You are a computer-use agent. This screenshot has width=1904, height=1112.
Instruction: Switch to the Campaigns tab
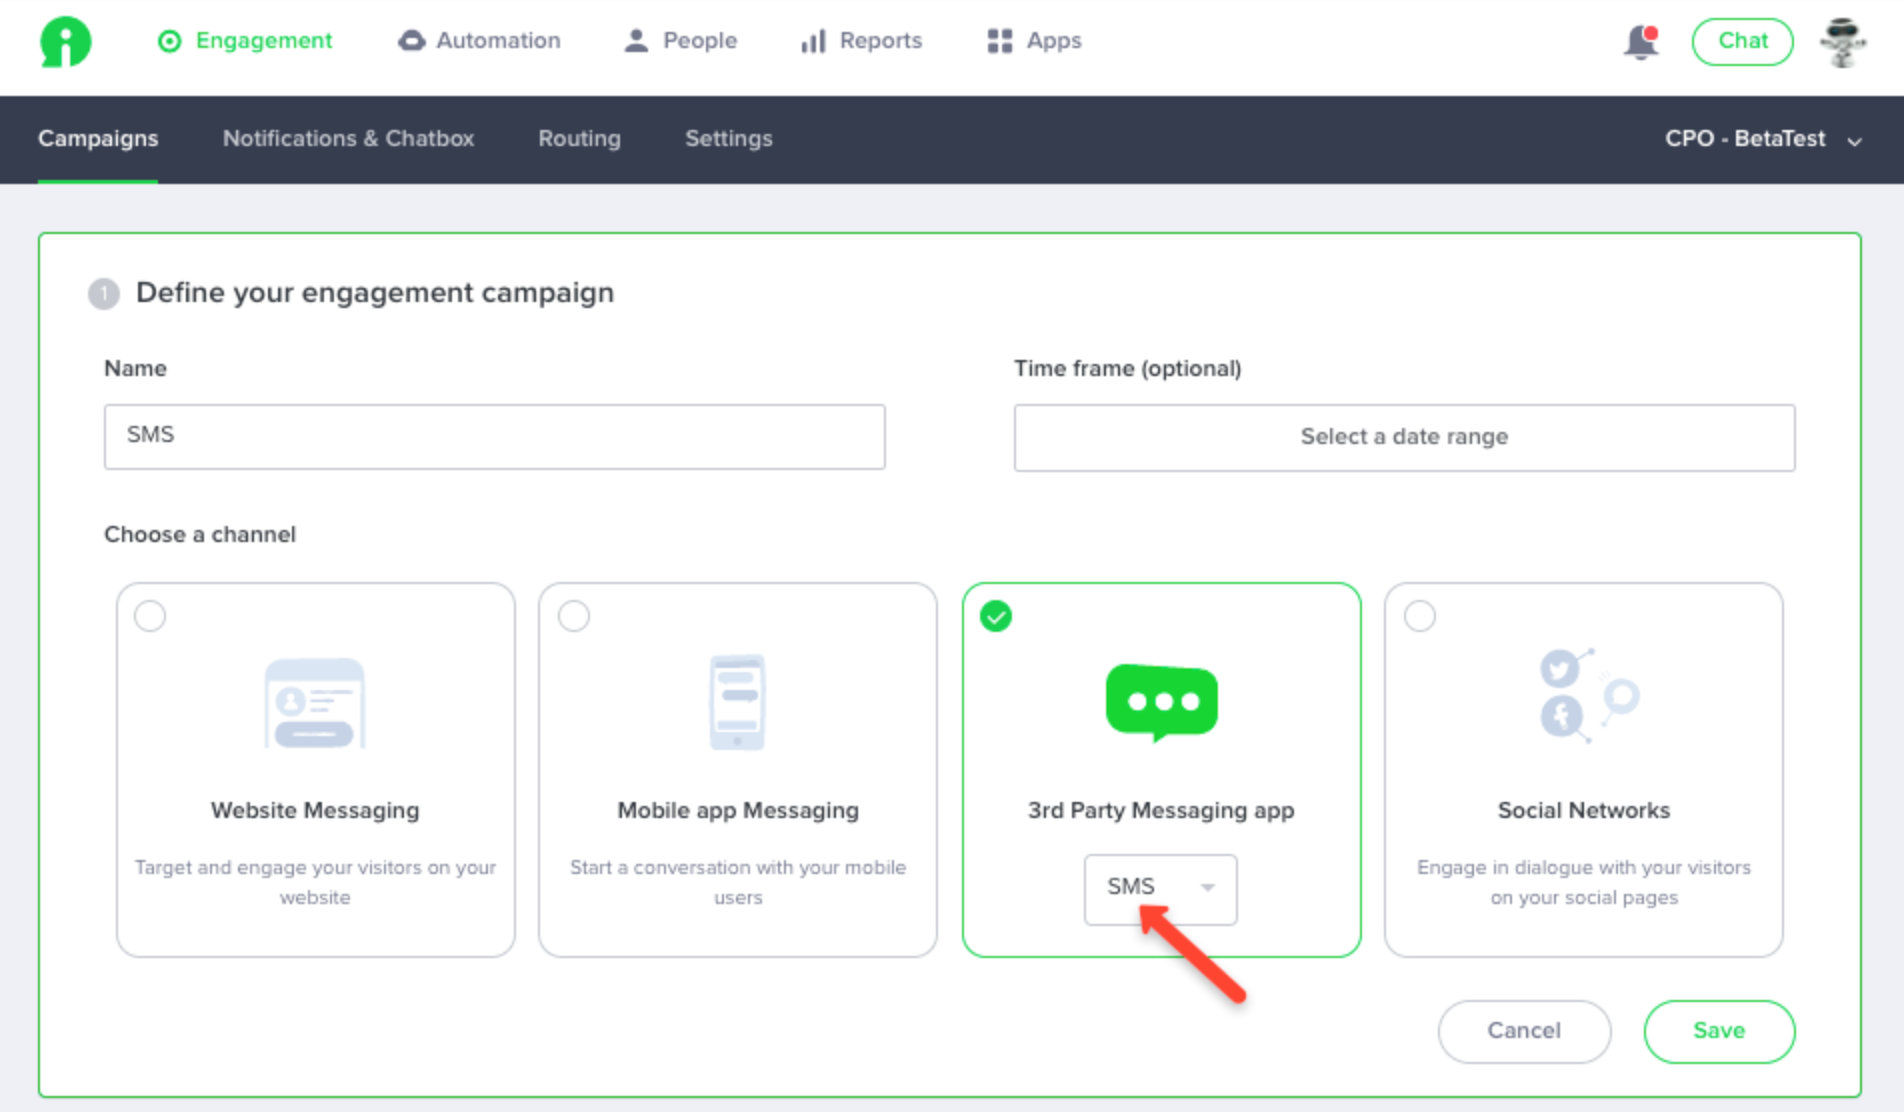(98, 139)
